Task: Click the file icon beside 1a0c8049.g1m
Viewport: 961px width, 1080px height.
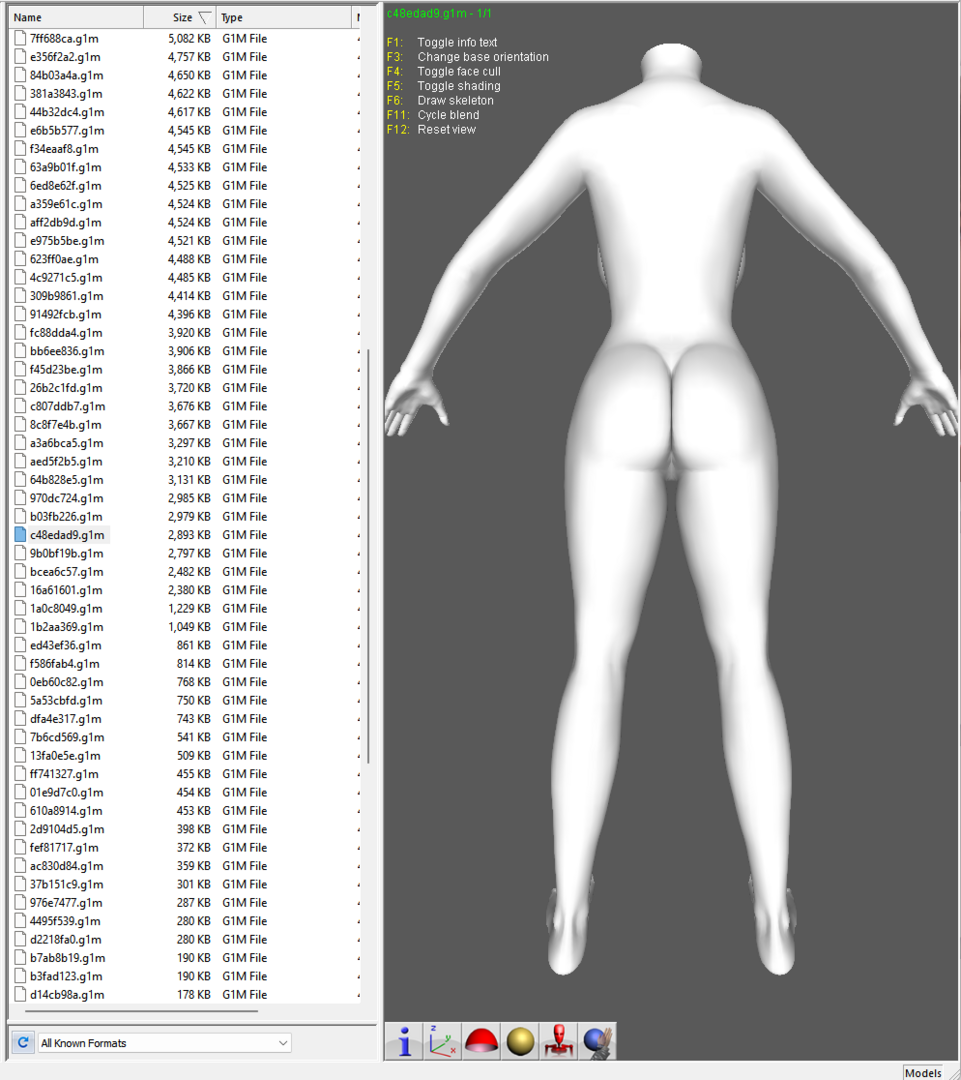Action: [20, 608]
